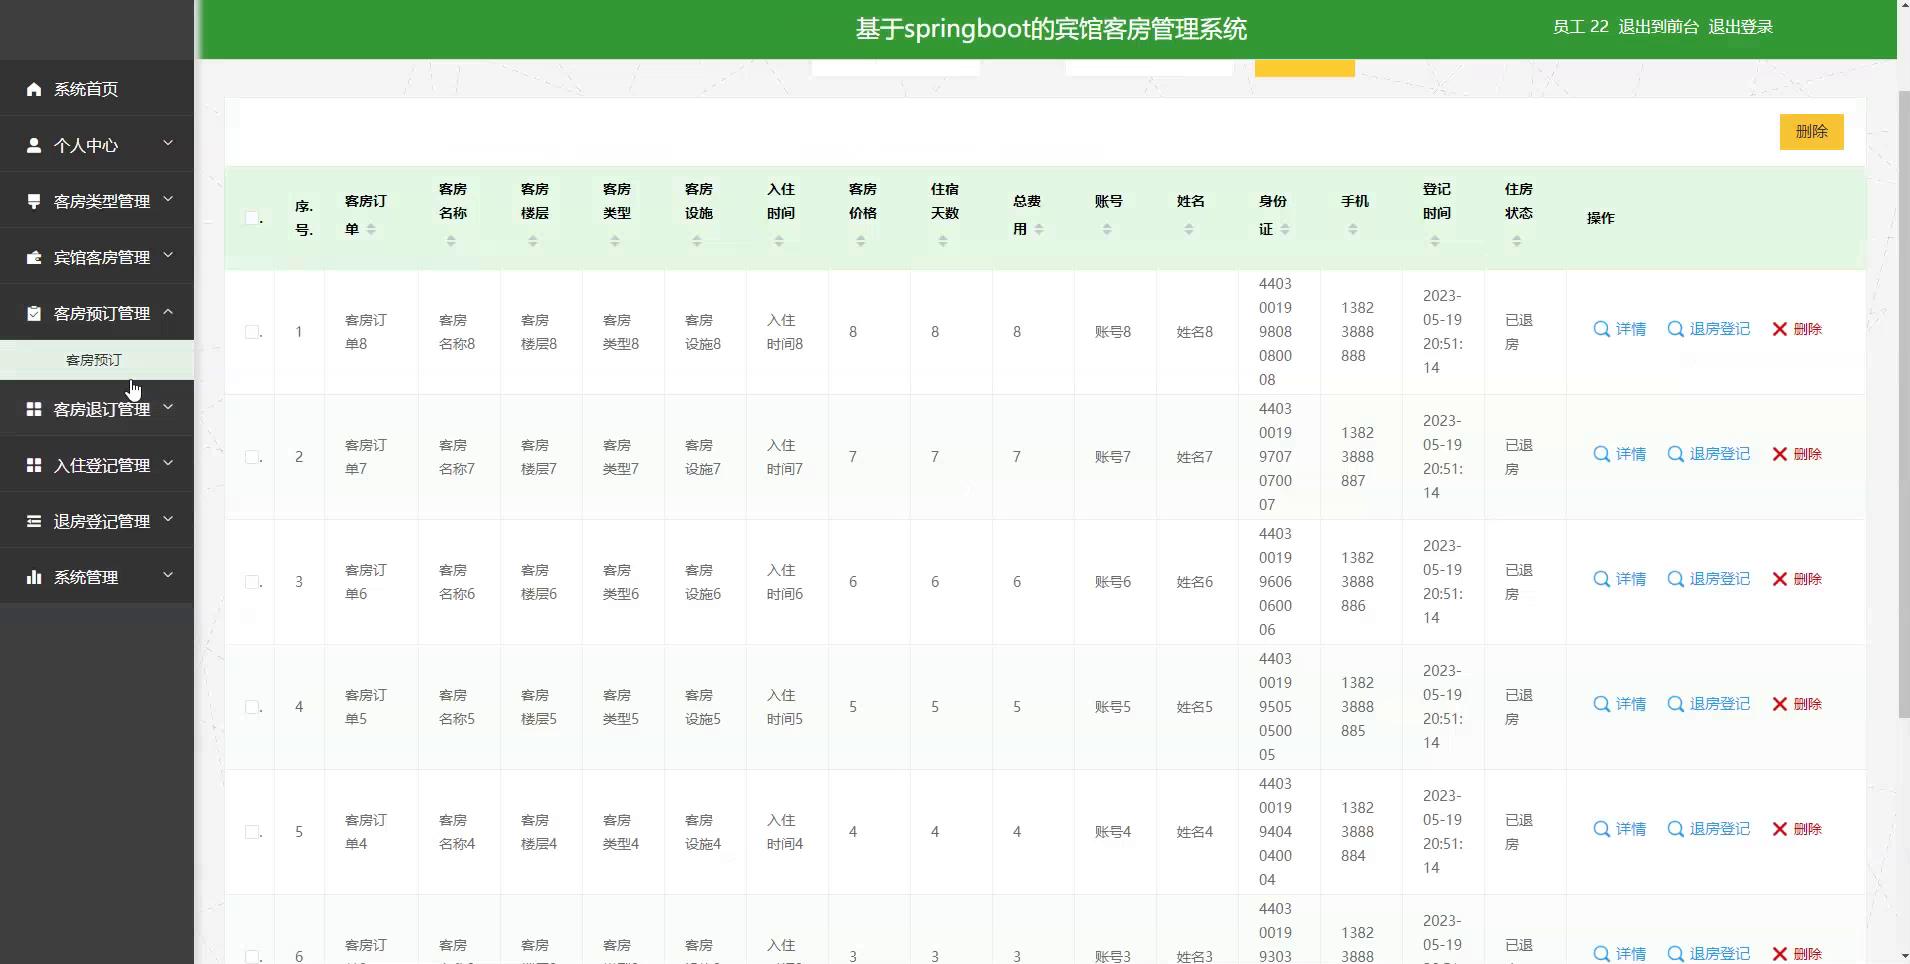
Task: Click page vertical scrollbar thumb
Action: tap(1903, 405)
